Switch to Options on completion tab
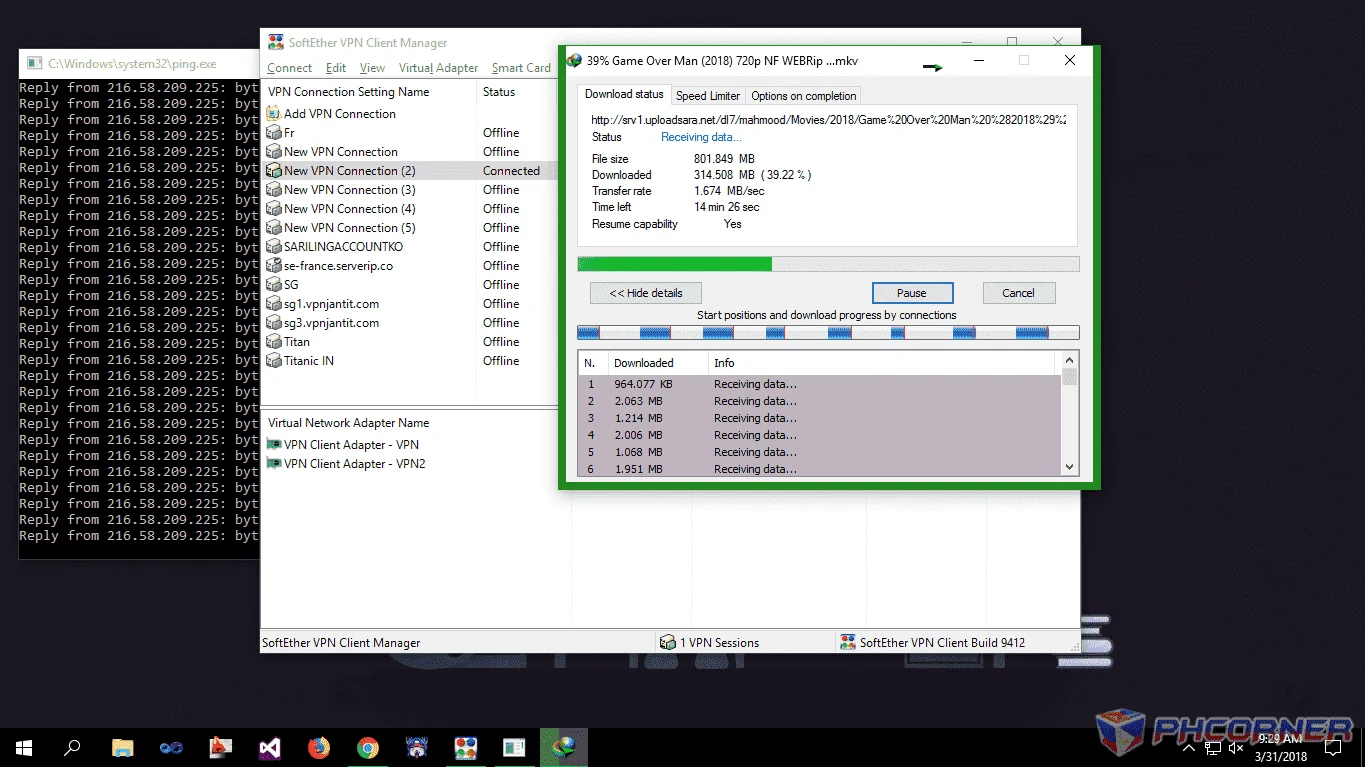 (x=803, y=96)
